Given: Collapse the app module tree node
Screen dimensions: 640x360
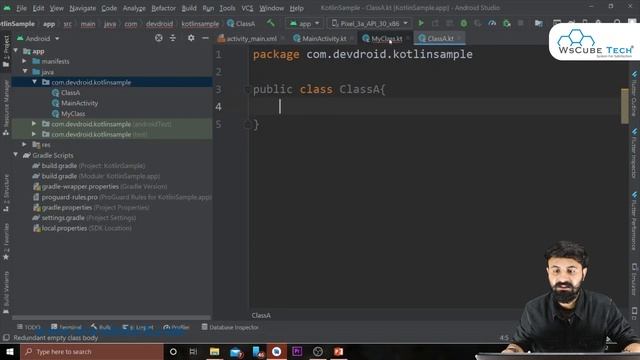Looking at the screenshot, I should 16,51.
